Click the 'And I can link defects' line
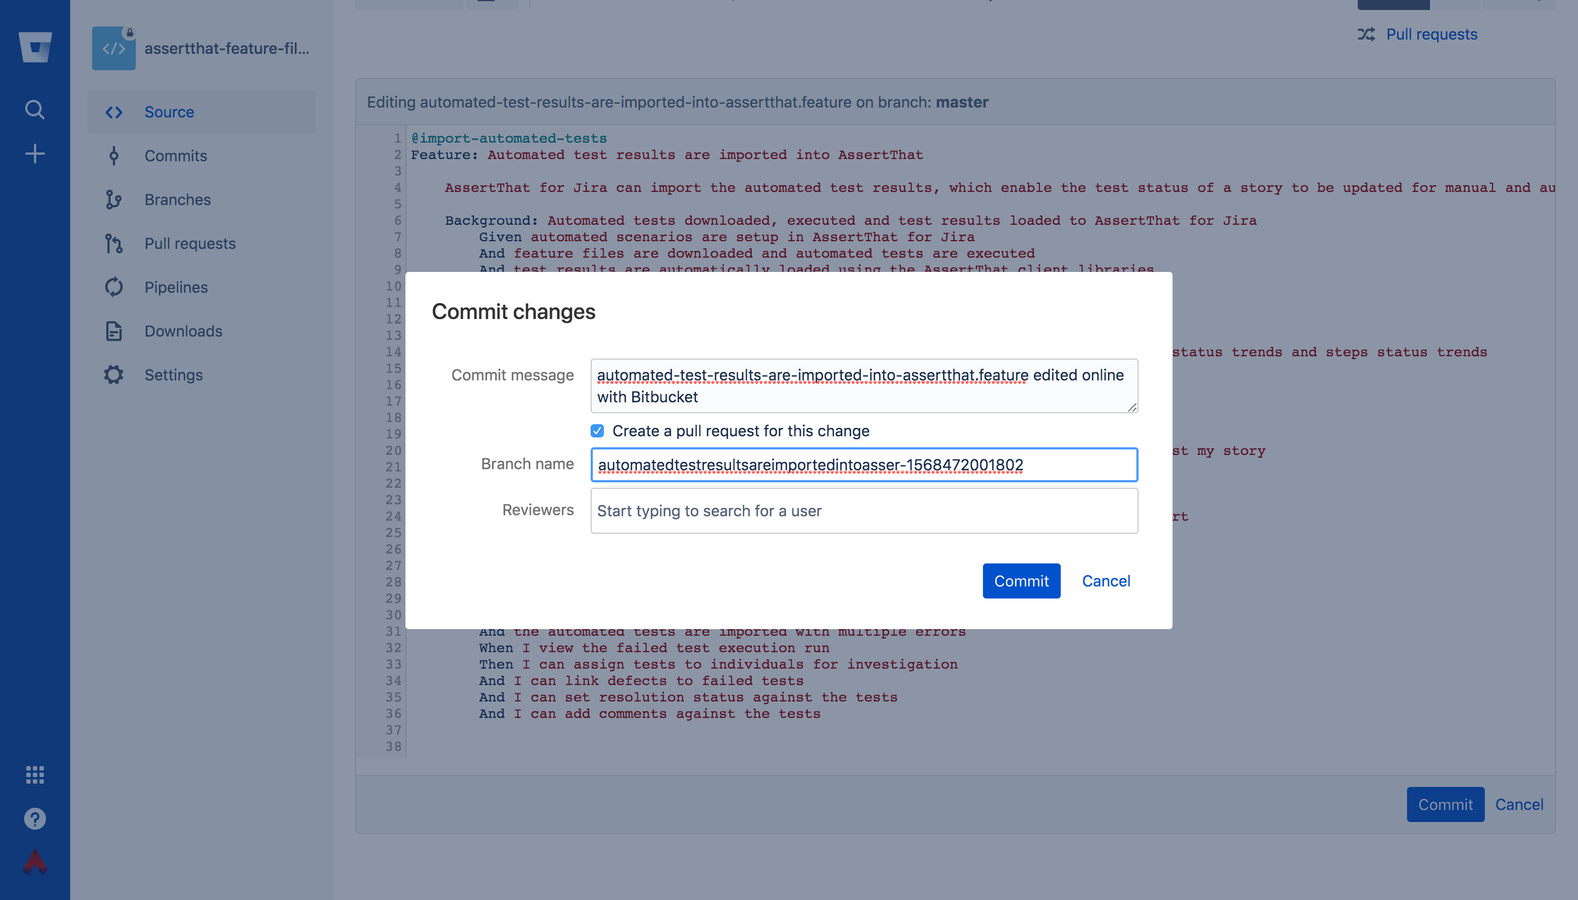The image size is (1578, 900). (x=641, y=681)
